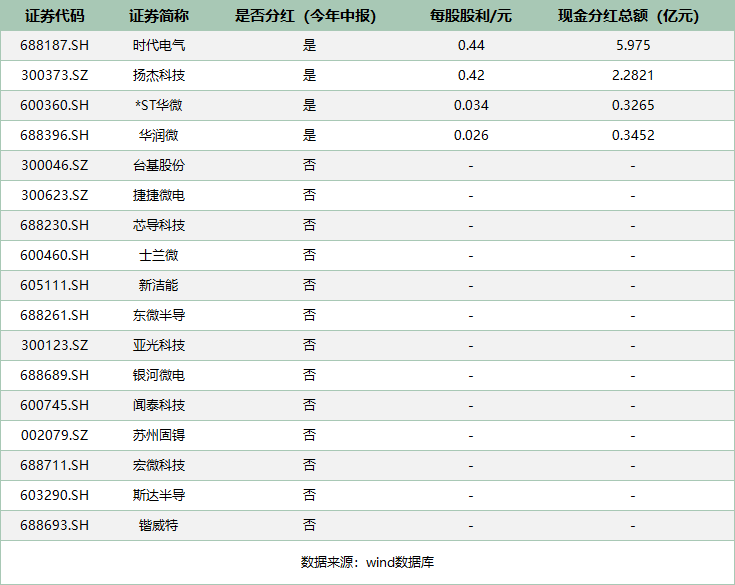Select the name 时代电气
The width and height of the screenshot is (735, 585).
159,45
